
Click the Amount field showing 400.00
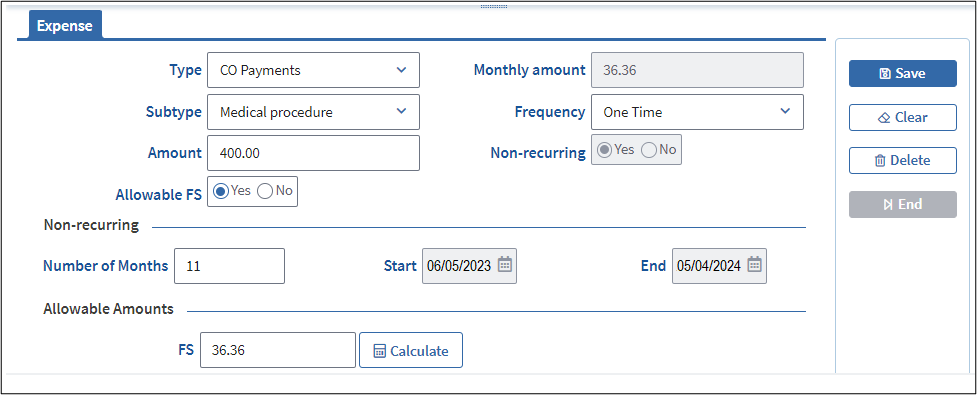[313, 153]
